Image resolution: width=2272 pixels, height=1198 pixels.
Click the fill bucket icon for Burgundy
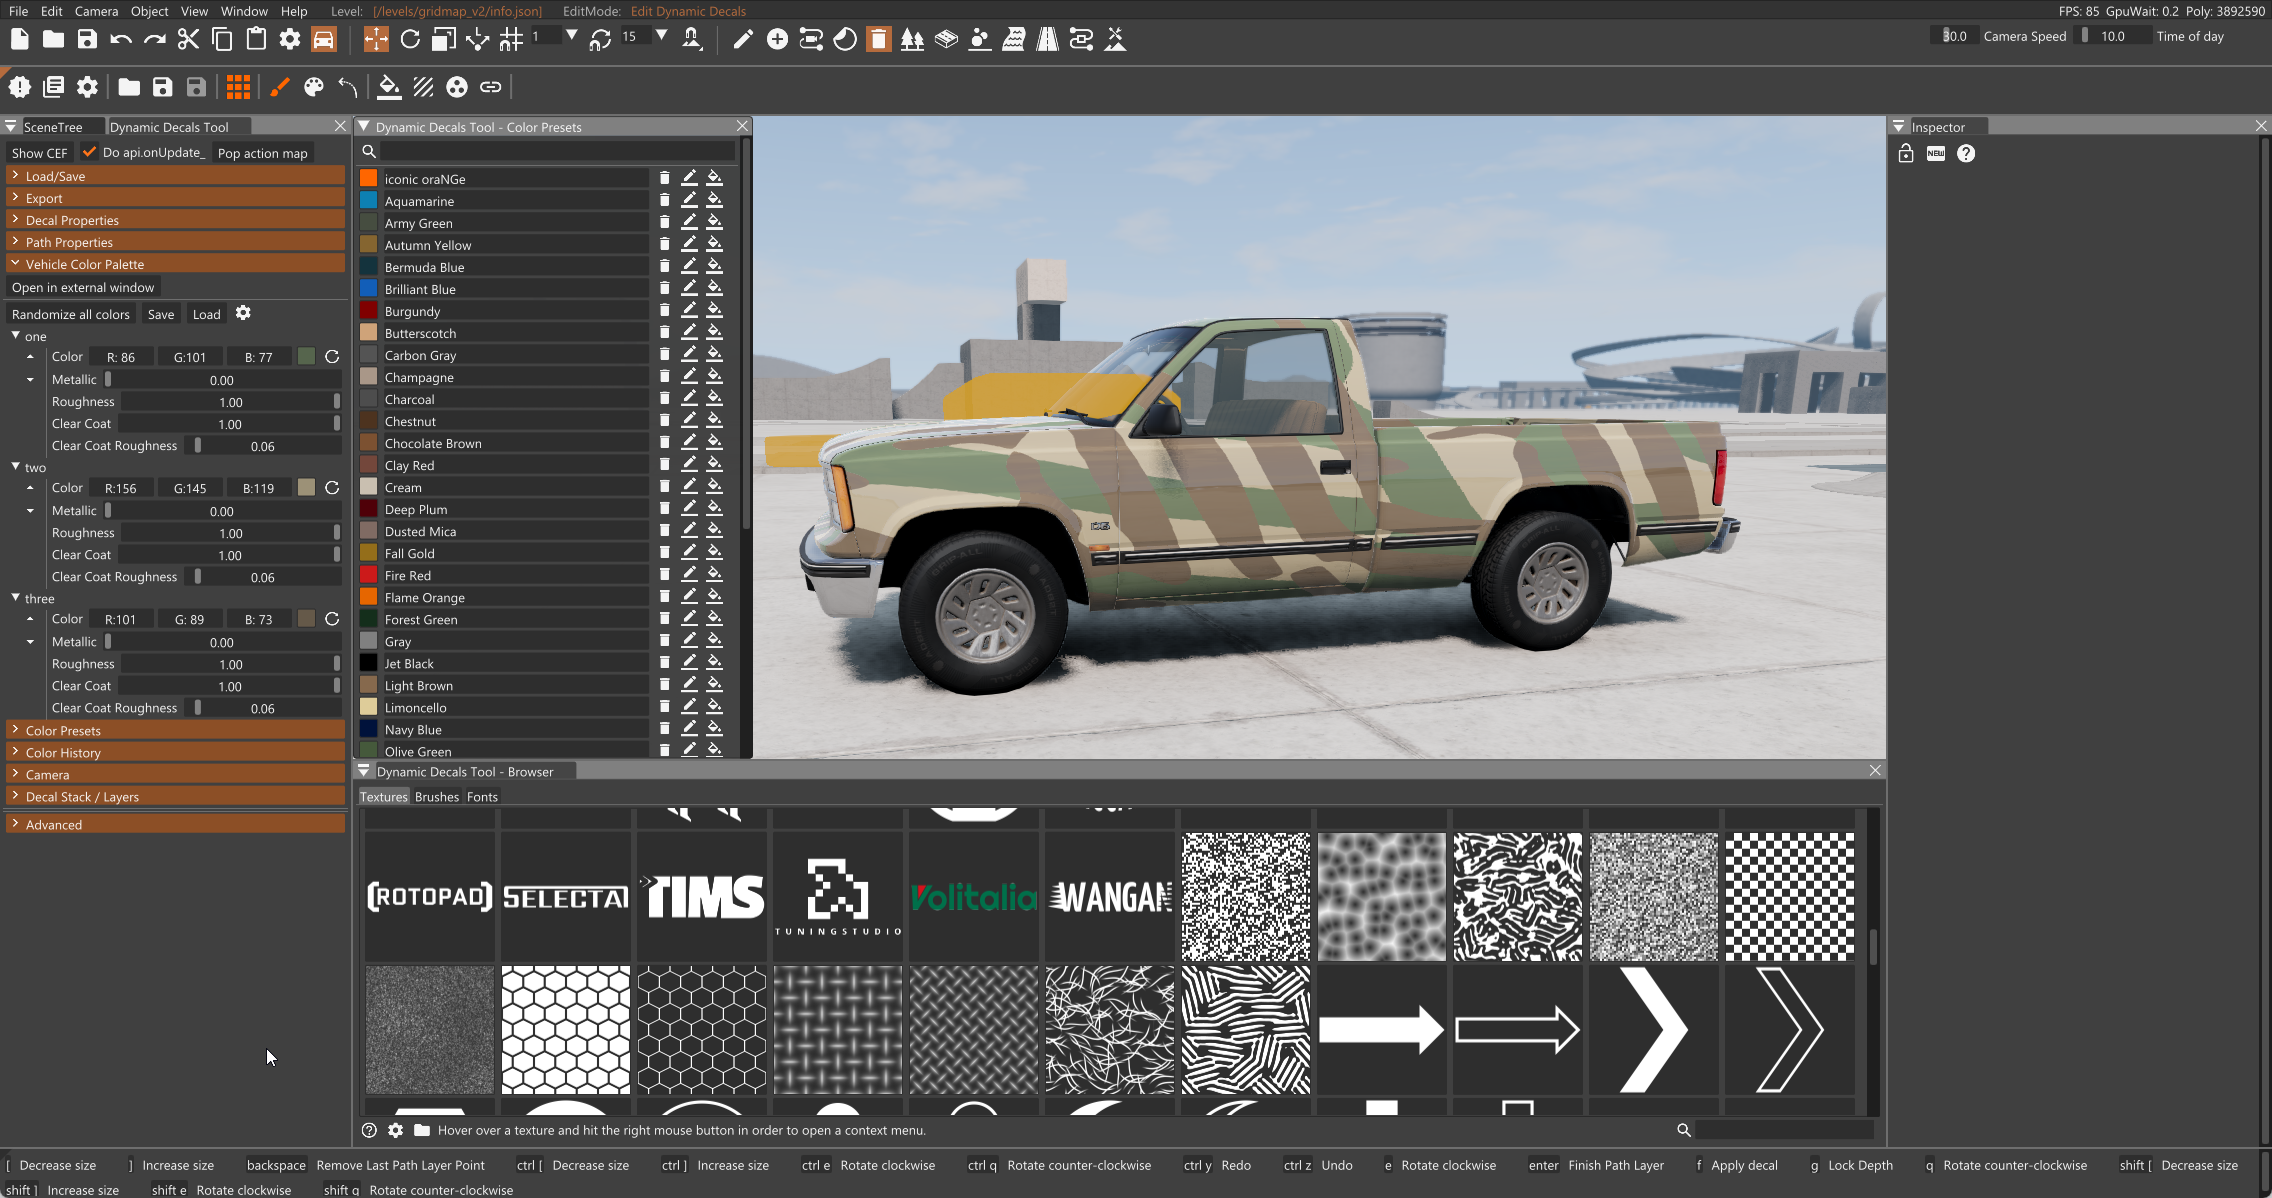714,311
